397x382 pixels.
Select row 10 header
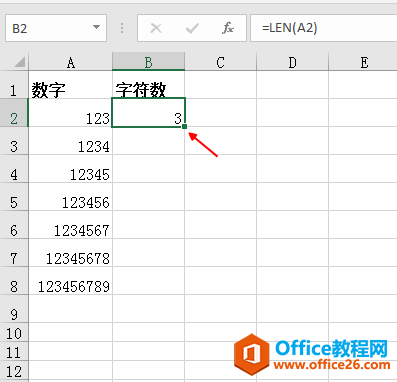14,332
